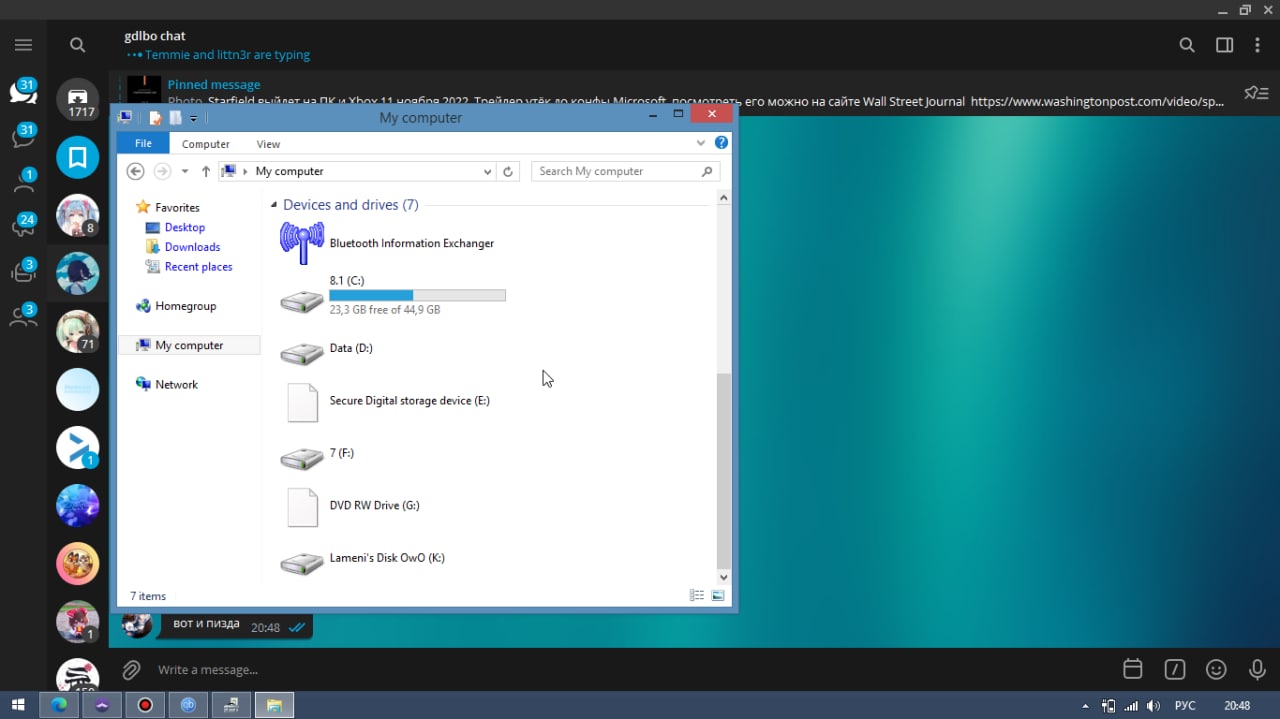Image resolution: width=1280 pixels, height=719 pixels.
Task: Record a voice message with microphone
Action: tap(1257, 669)
